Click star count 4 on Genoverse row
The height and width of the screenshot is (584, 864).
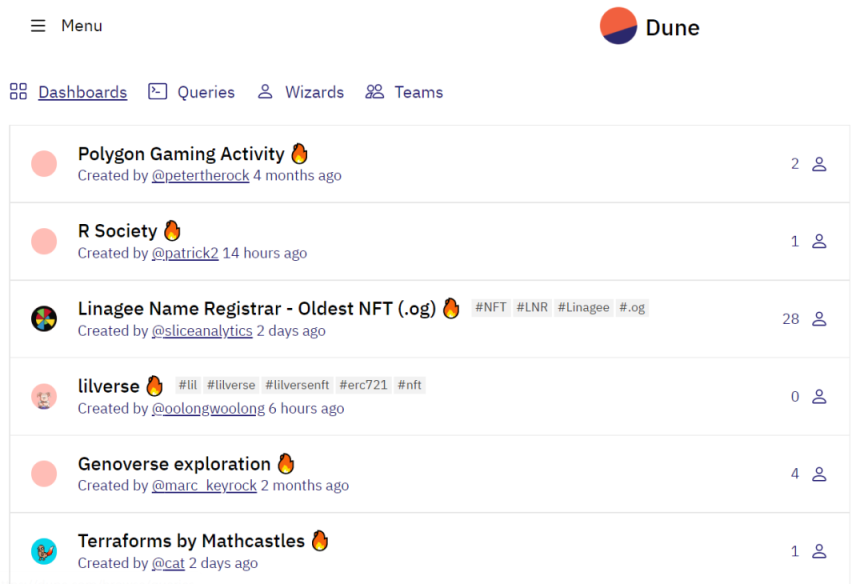point(795,474)
